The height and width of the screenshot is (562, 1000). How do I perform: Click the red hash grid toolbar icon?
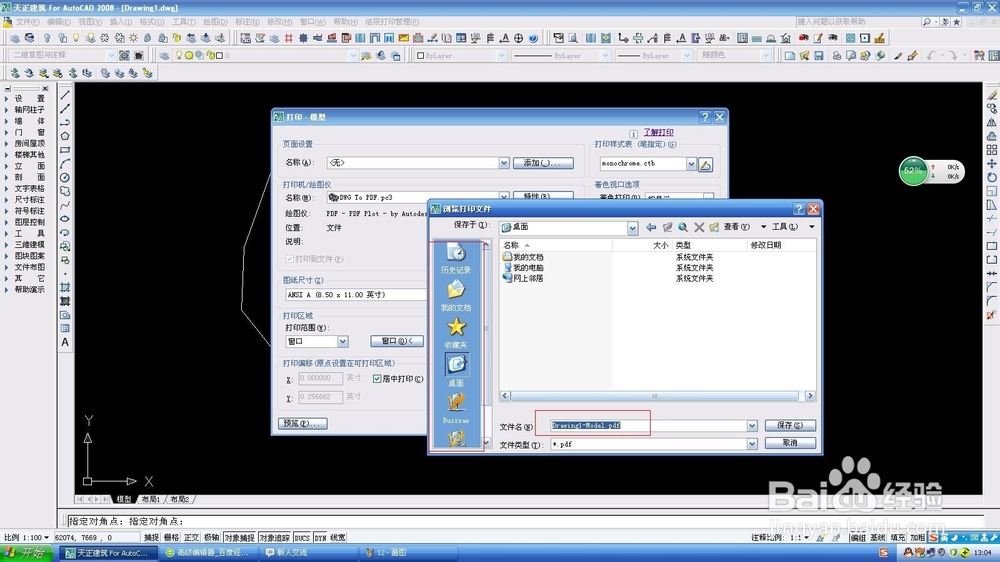(x=289, y=38)
